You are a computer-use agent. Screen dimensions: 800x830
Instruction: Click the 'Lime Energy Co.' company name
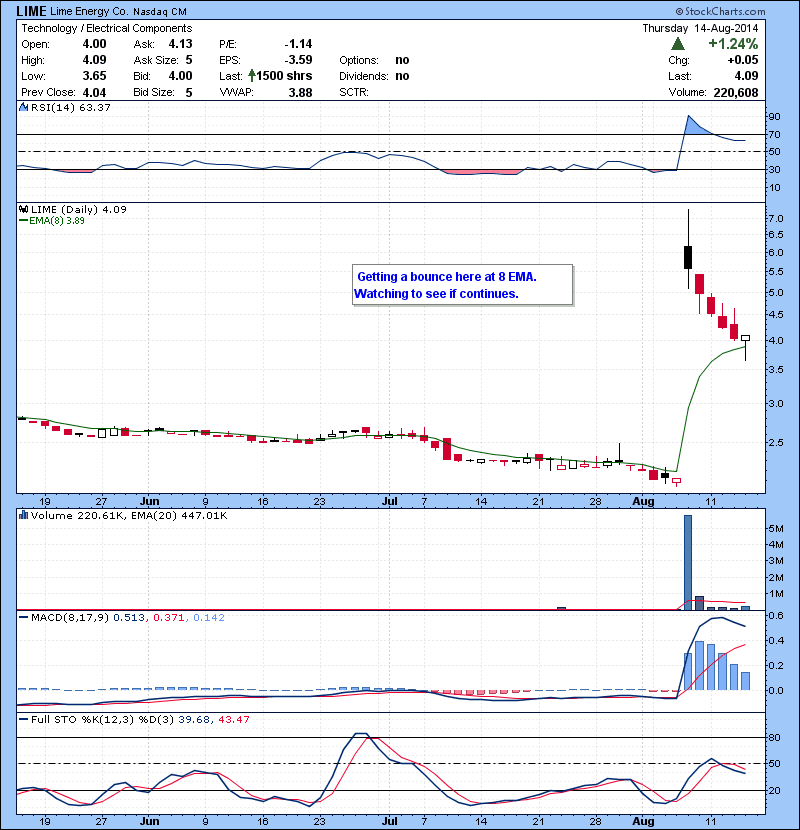pos(89,11)
